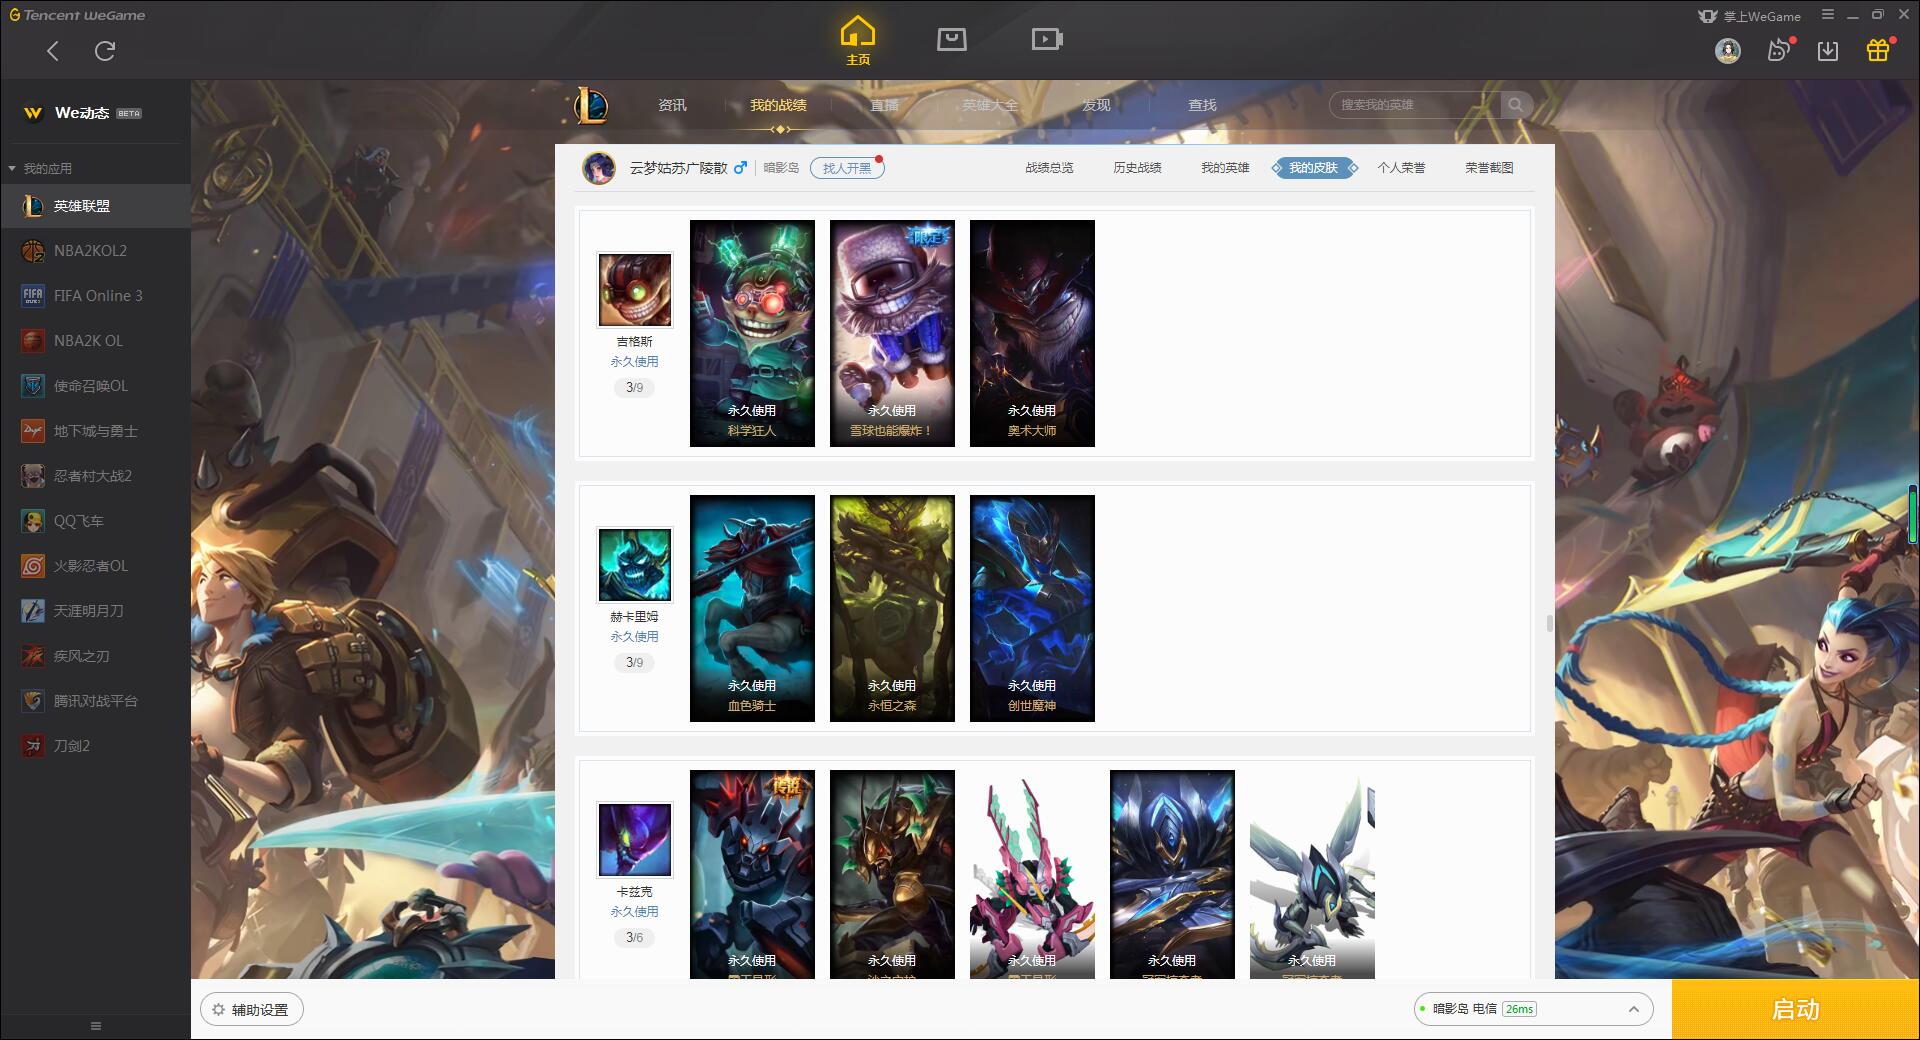The image size is (1920, 1040).
Task: Refresh the page with the reload icon
Action: [x=105, y=51]
